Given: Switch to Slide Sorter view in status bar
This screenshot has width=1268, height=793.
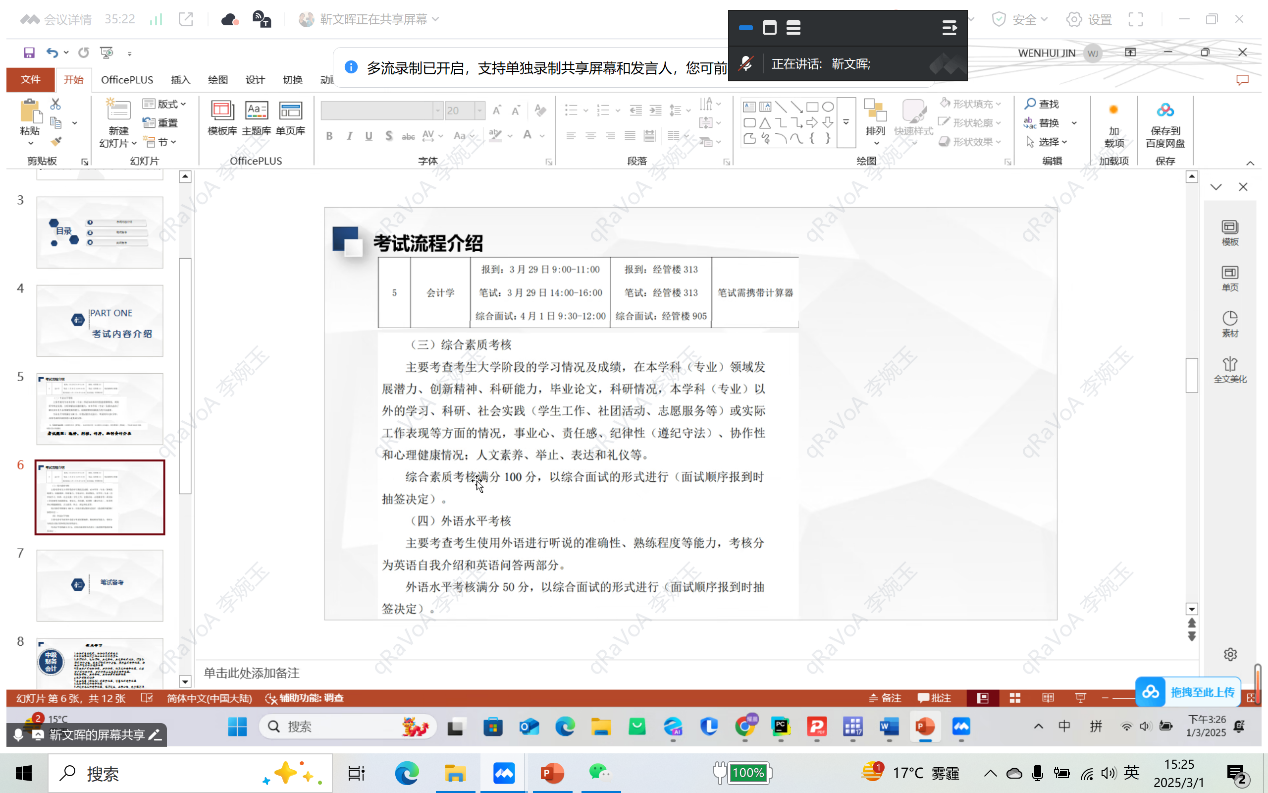Looking at the screenshot, I should pos(1015,698).
